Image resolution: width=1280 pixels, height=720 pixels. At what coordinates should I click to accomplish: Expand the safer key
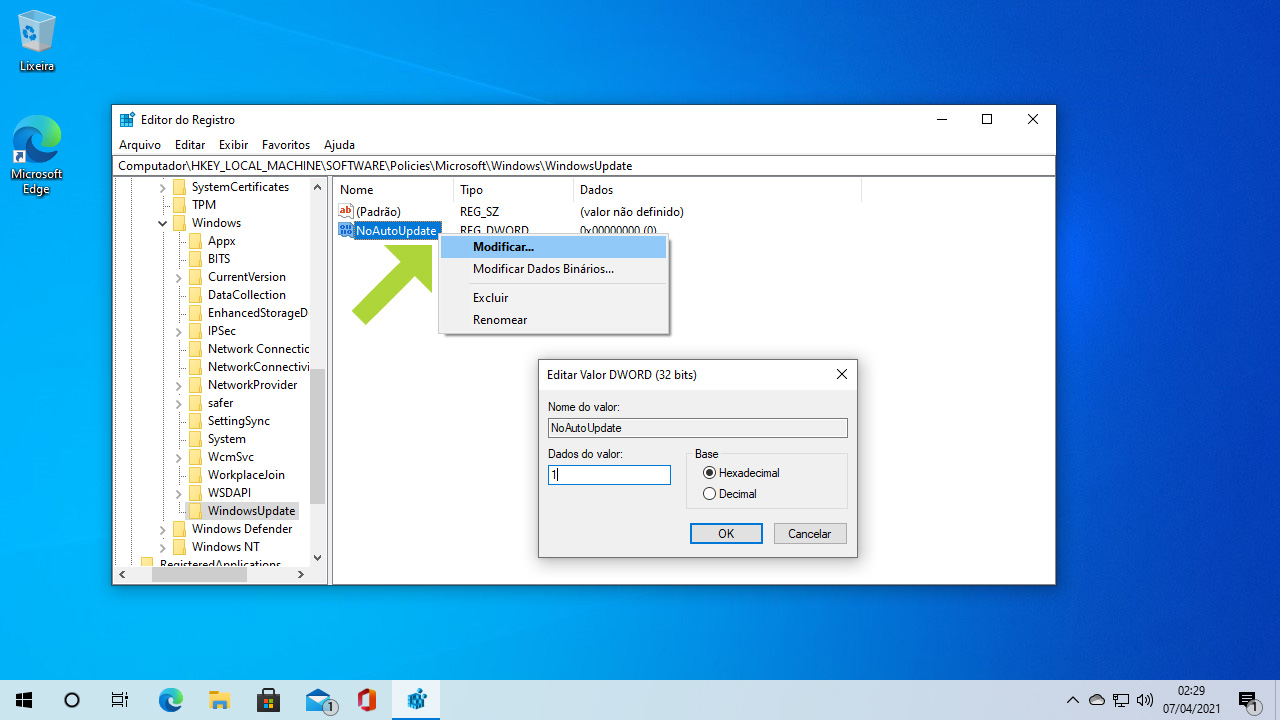pos(179,403)
